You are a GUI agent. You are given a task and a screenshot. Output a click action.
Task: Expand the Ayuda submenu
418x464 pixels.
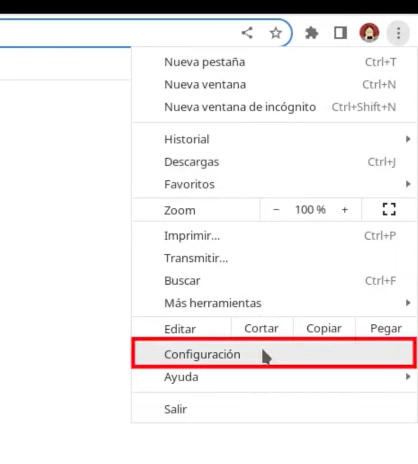(x=274, y=377)
